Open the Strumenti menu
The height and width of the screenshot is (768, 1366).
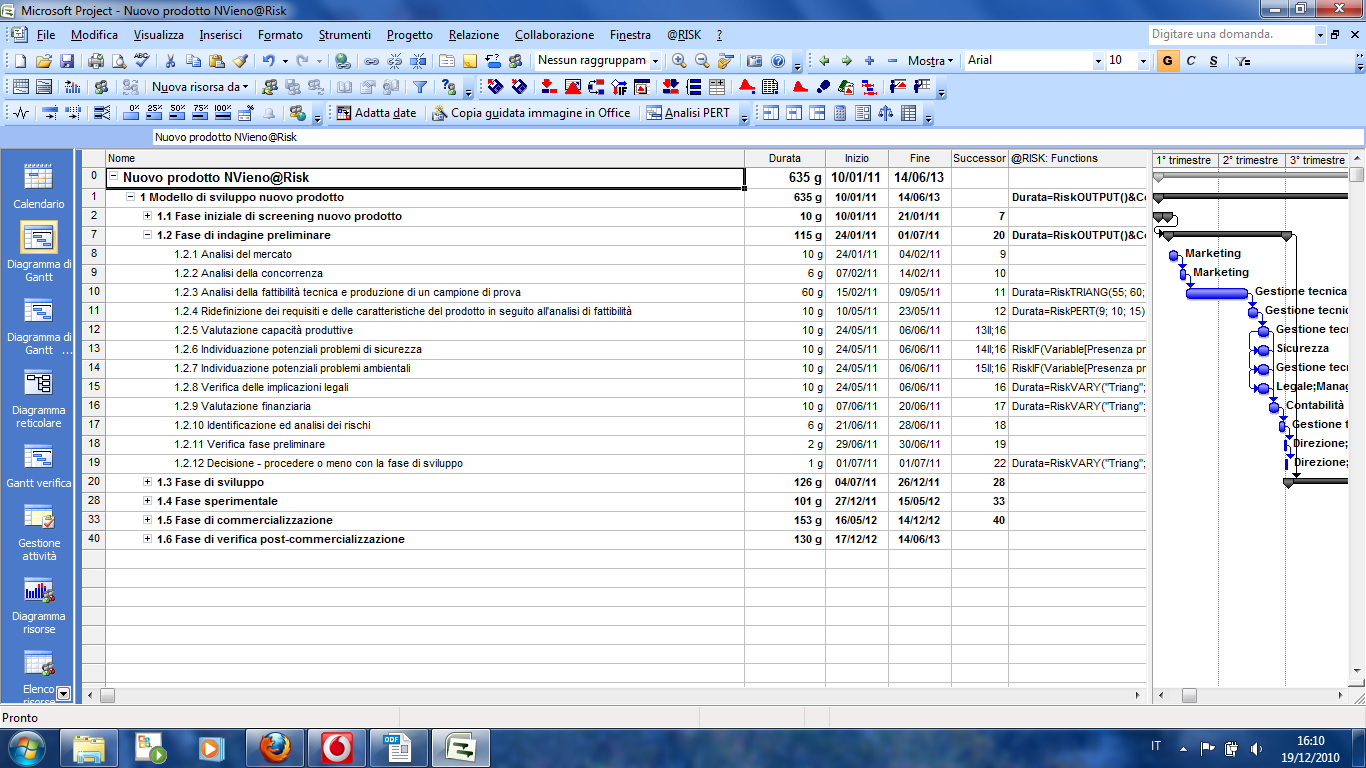[x=344, y=35]
